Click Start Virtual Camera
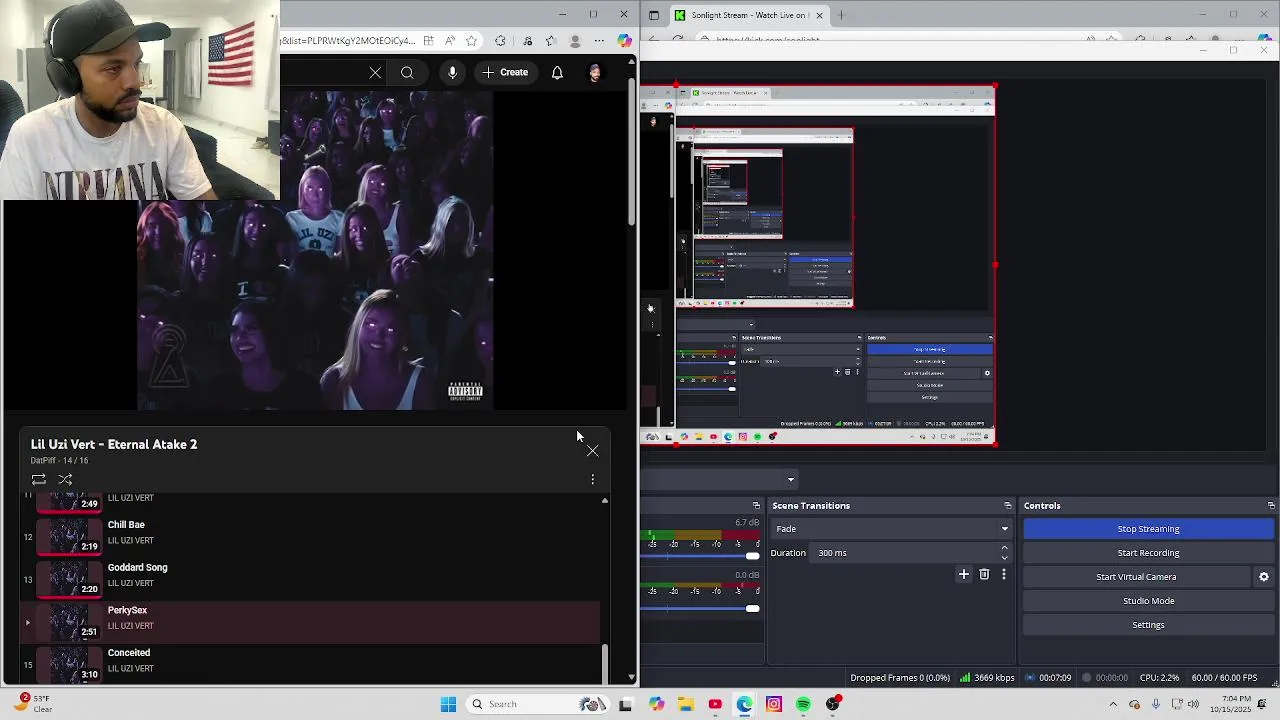The width and height of the screenshot is (1280, 720). (x=1136, y=577)
